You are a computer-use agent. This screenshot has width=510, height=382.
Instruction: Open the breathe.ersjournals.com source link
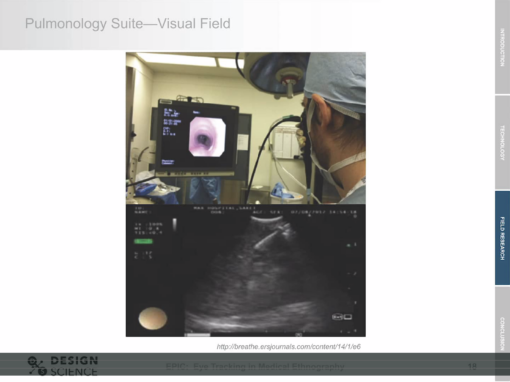289,347
